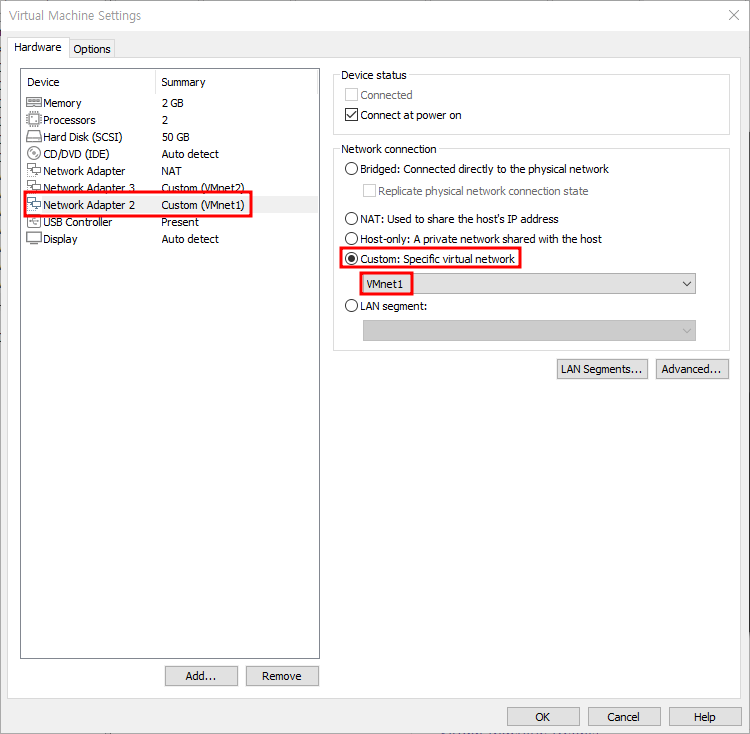Click the Display monitor icon

33,238
